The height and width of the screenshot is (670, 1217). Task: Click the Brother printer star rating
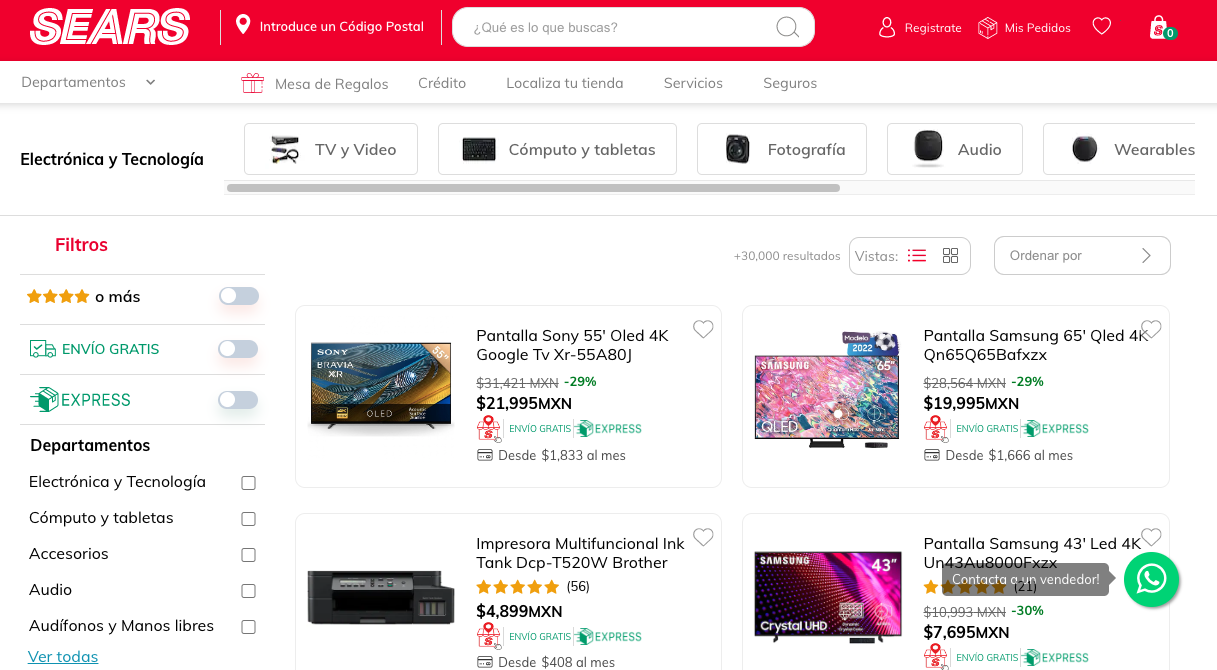click(x=517, y=587)
